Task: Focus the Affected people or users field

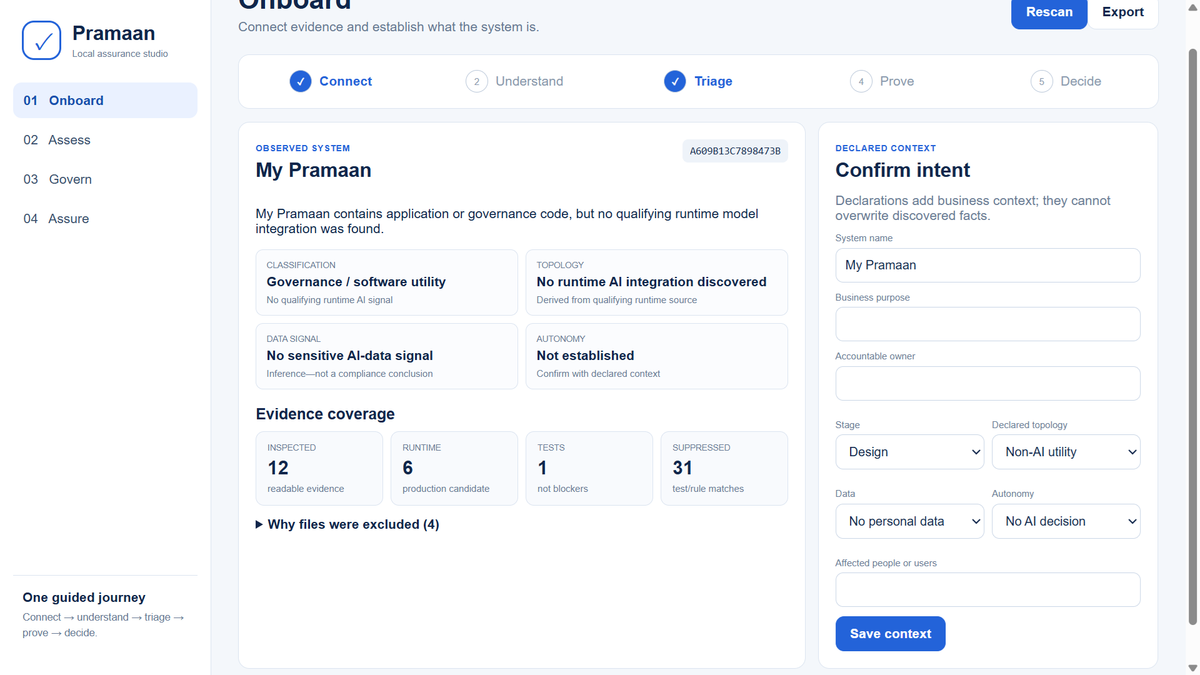Action: point(988,590)
